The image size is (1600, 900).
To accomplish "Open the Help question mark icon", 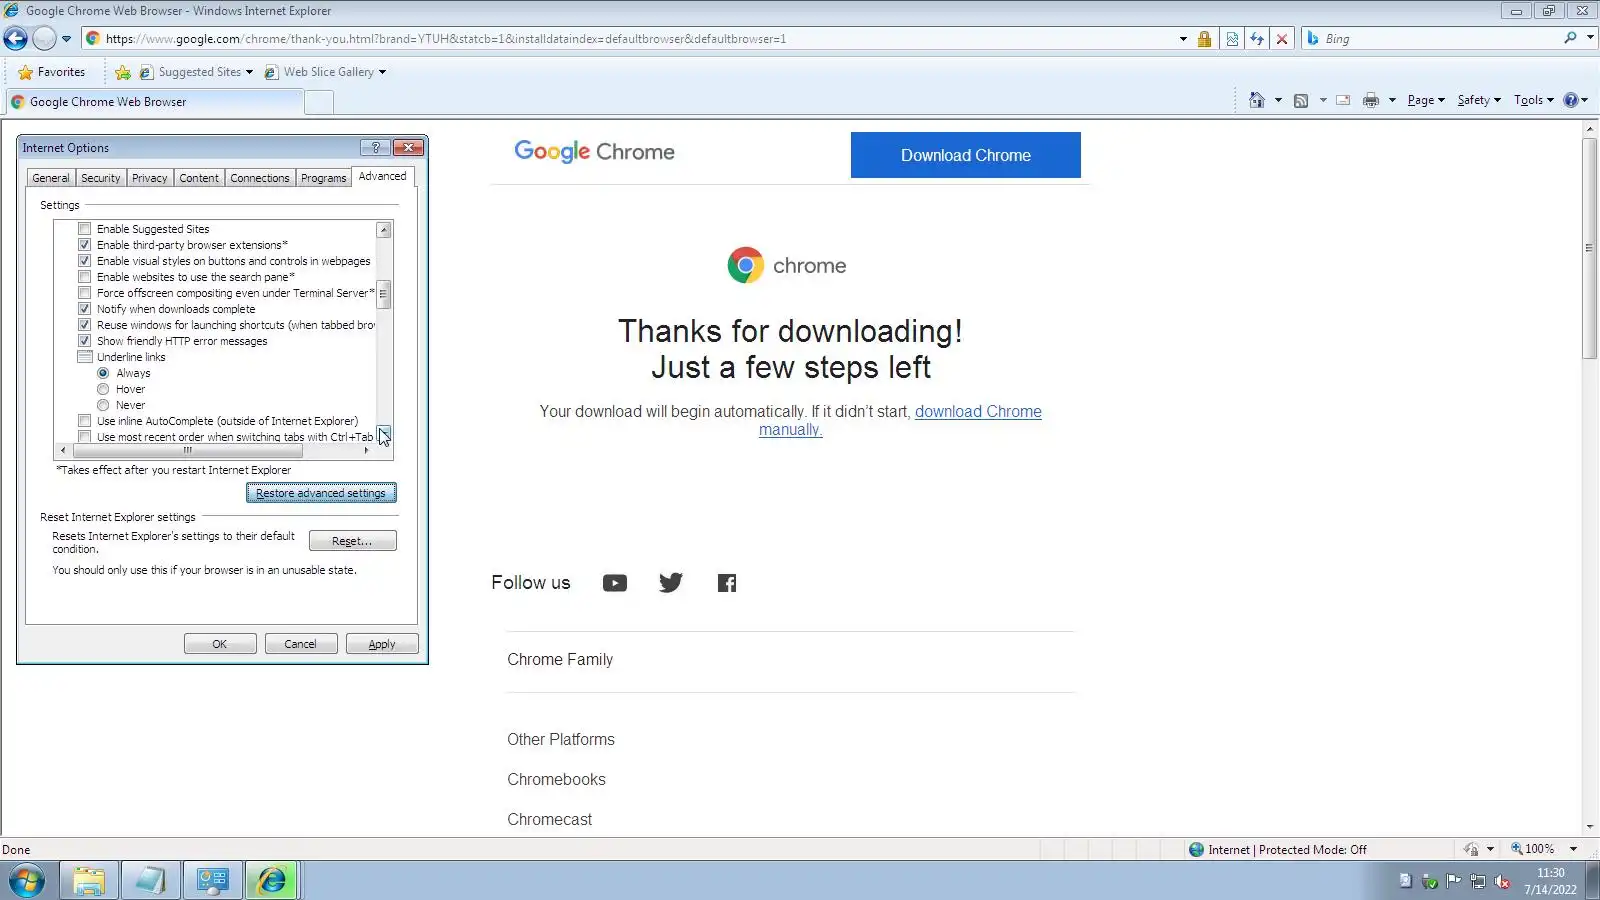I will (x=1571, y=100).
